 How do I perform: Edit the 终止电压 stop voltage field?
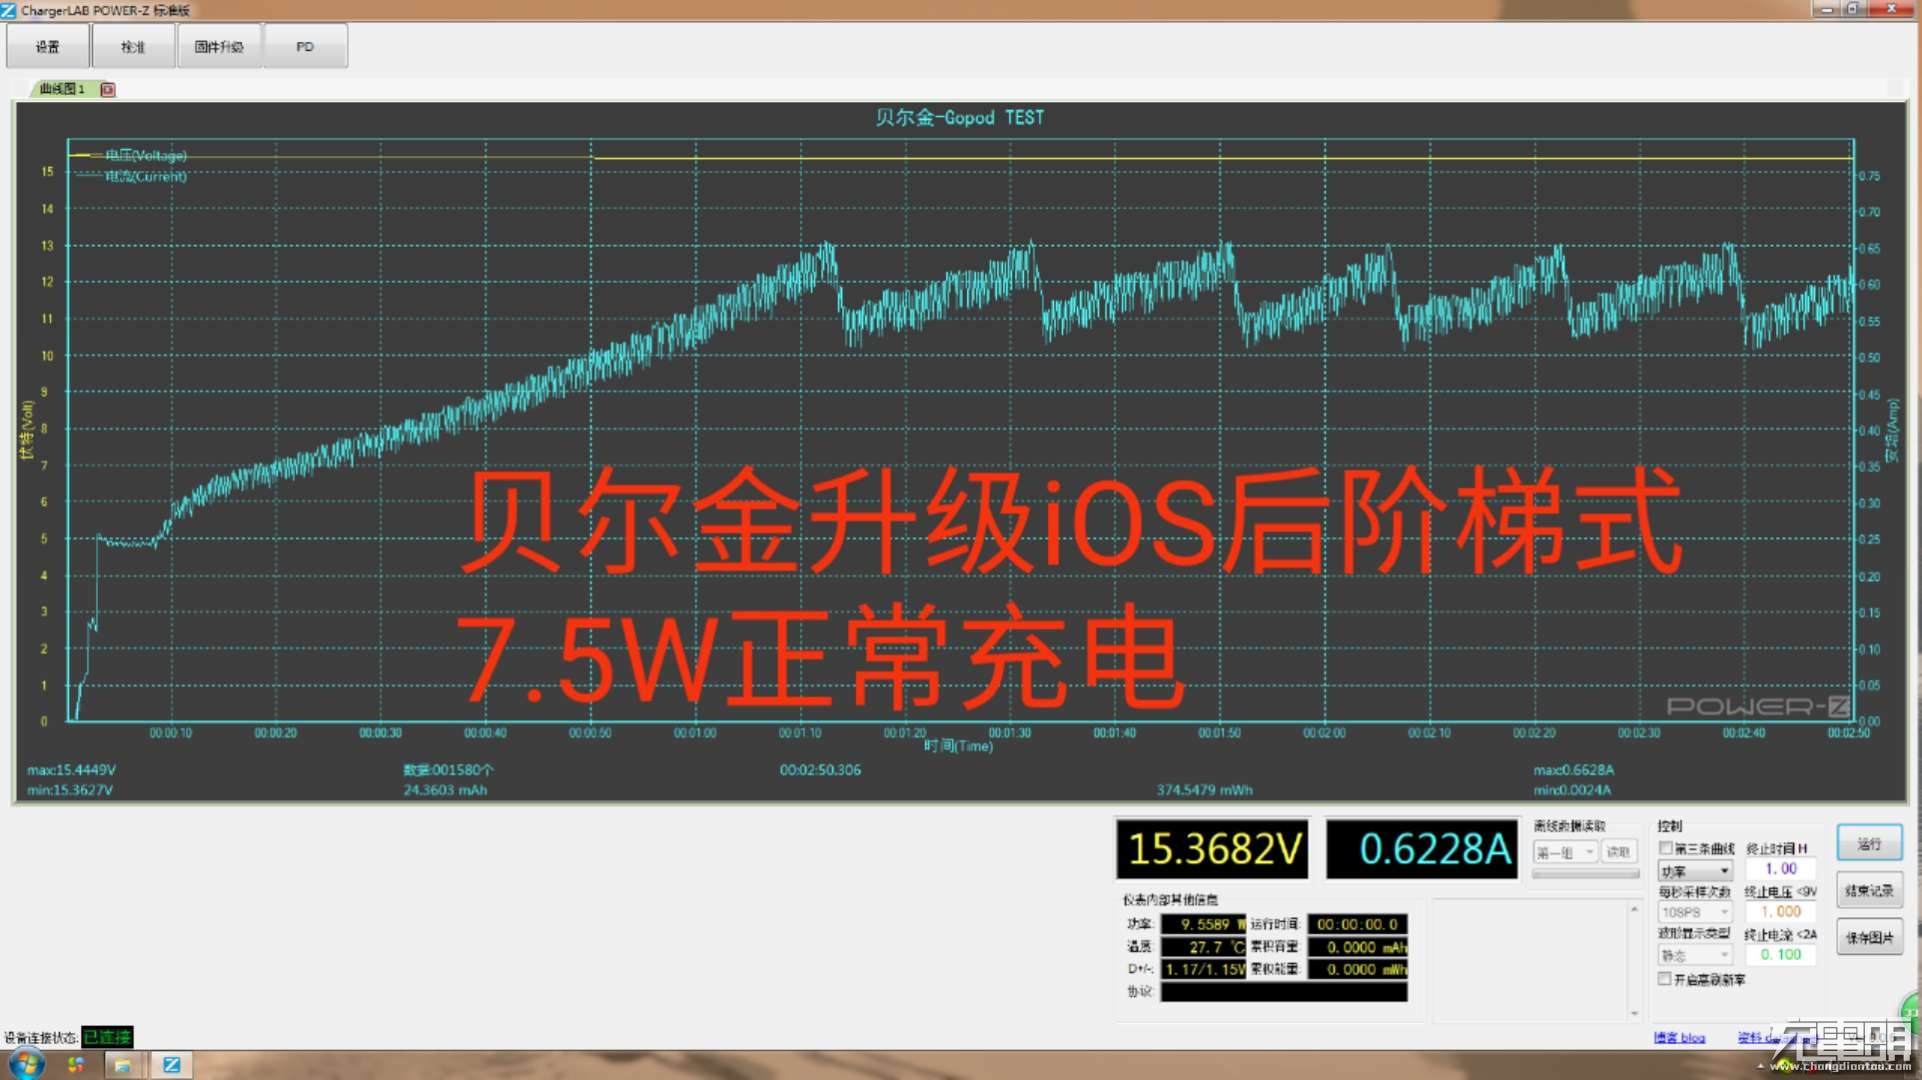point(1781,912)
